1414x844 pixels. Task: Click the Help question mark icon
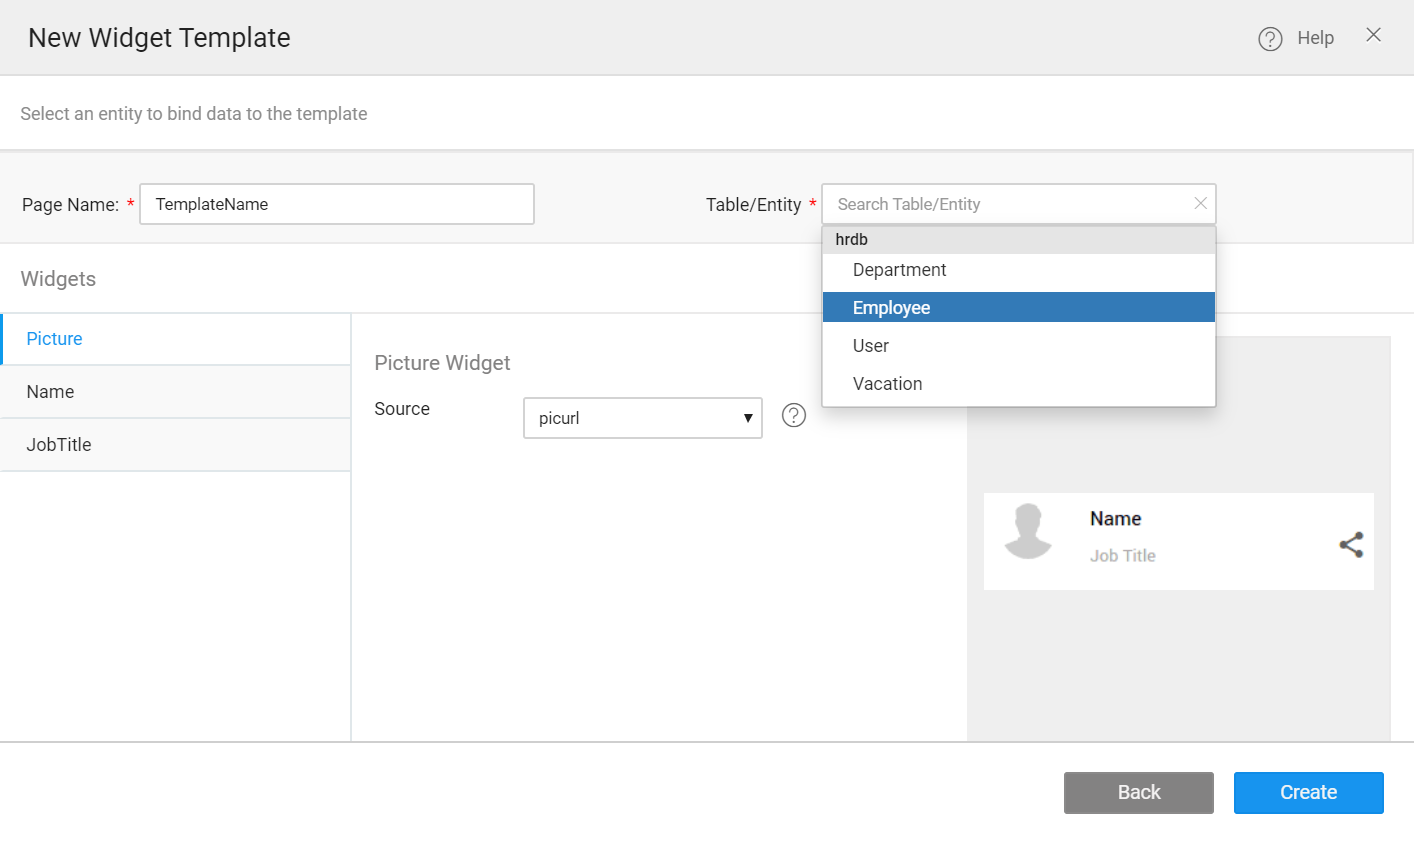[1270, 39]
